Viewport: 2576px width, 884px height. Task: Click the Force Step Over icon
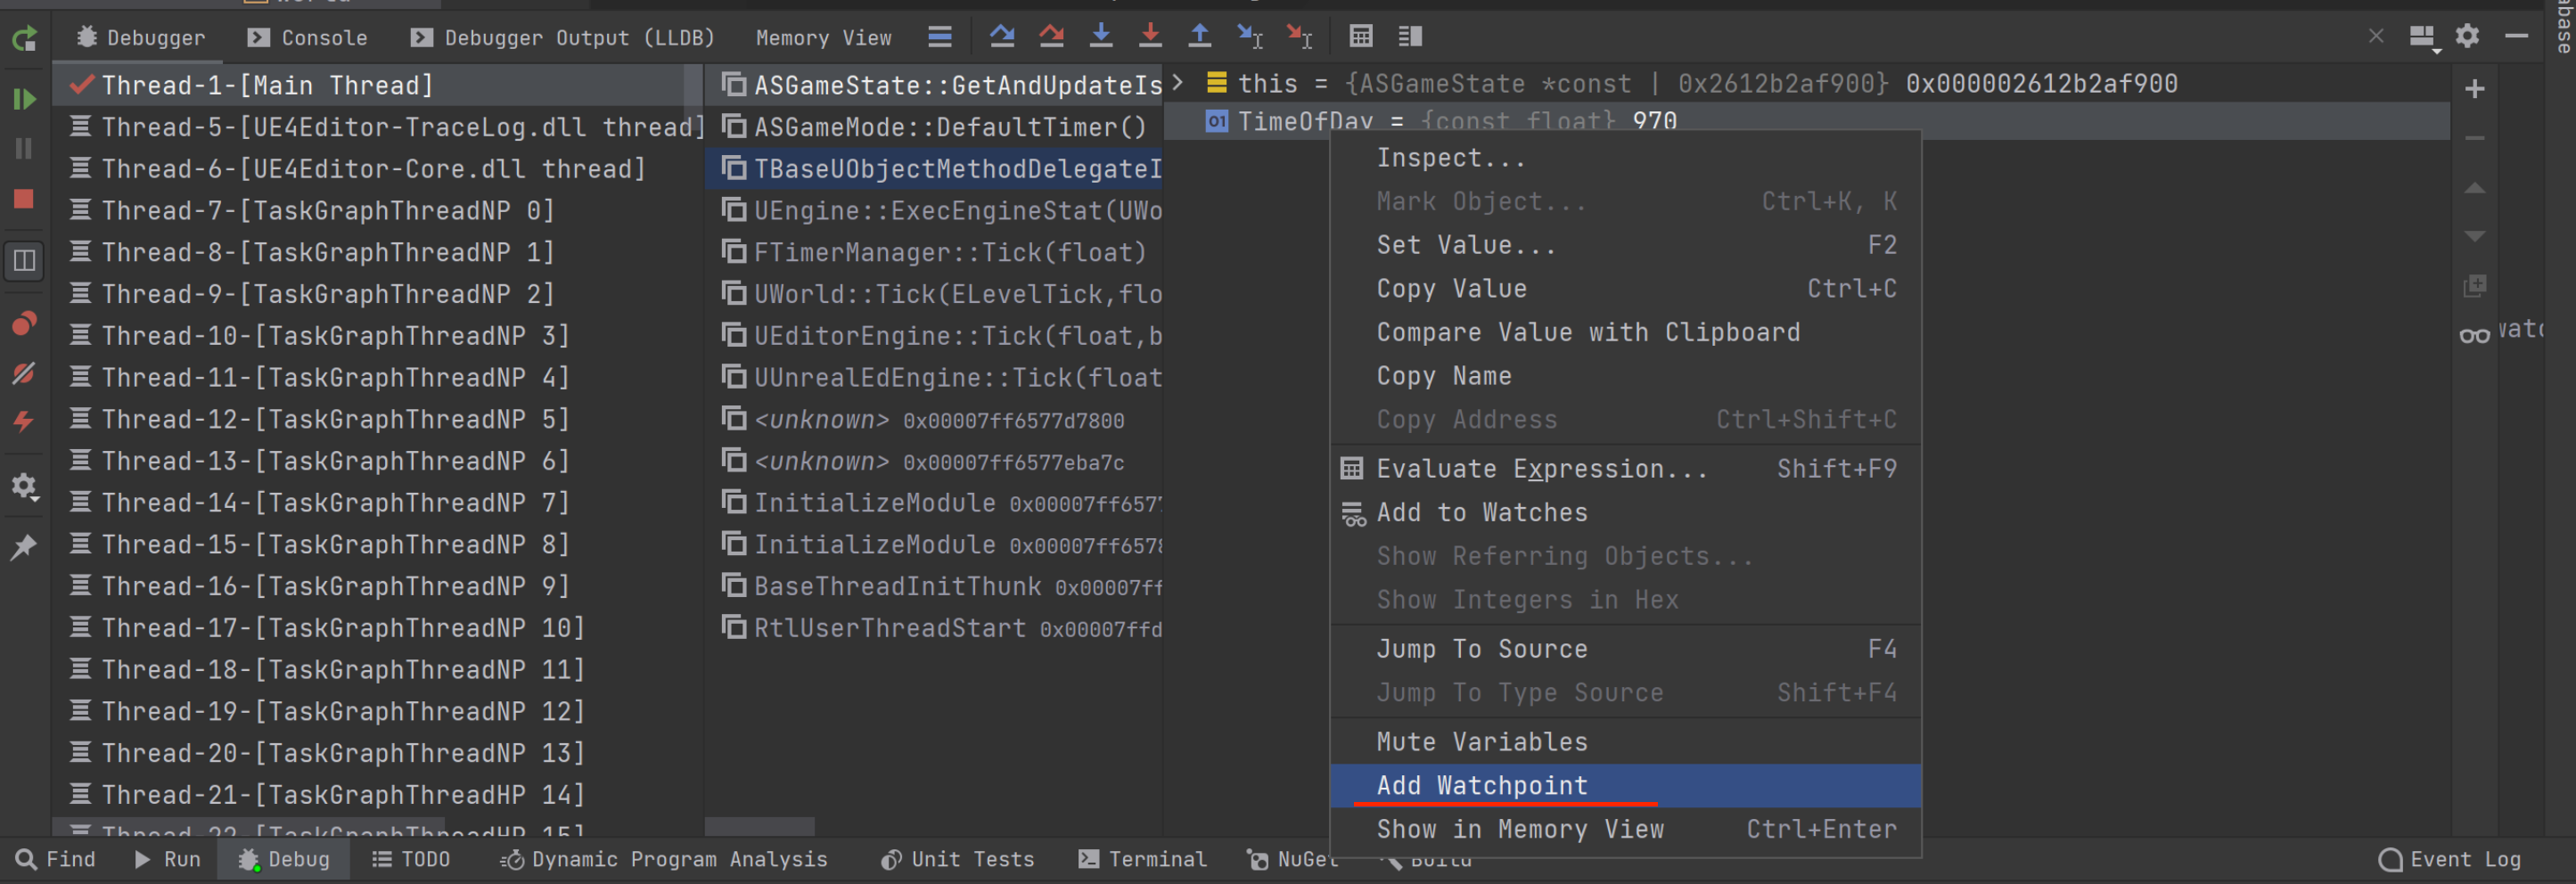[x=1051, y=37]
